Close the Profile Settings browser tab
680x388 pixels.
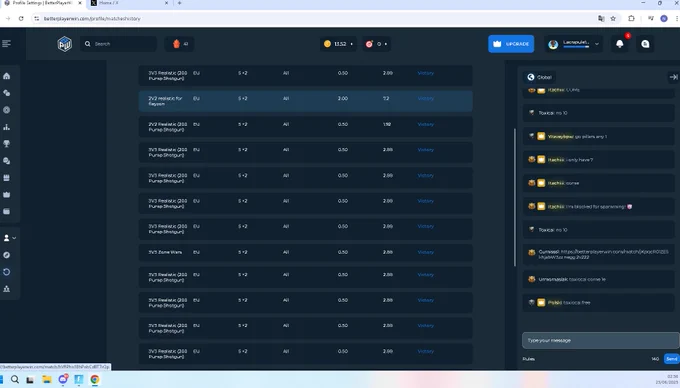tap(80, 3)
